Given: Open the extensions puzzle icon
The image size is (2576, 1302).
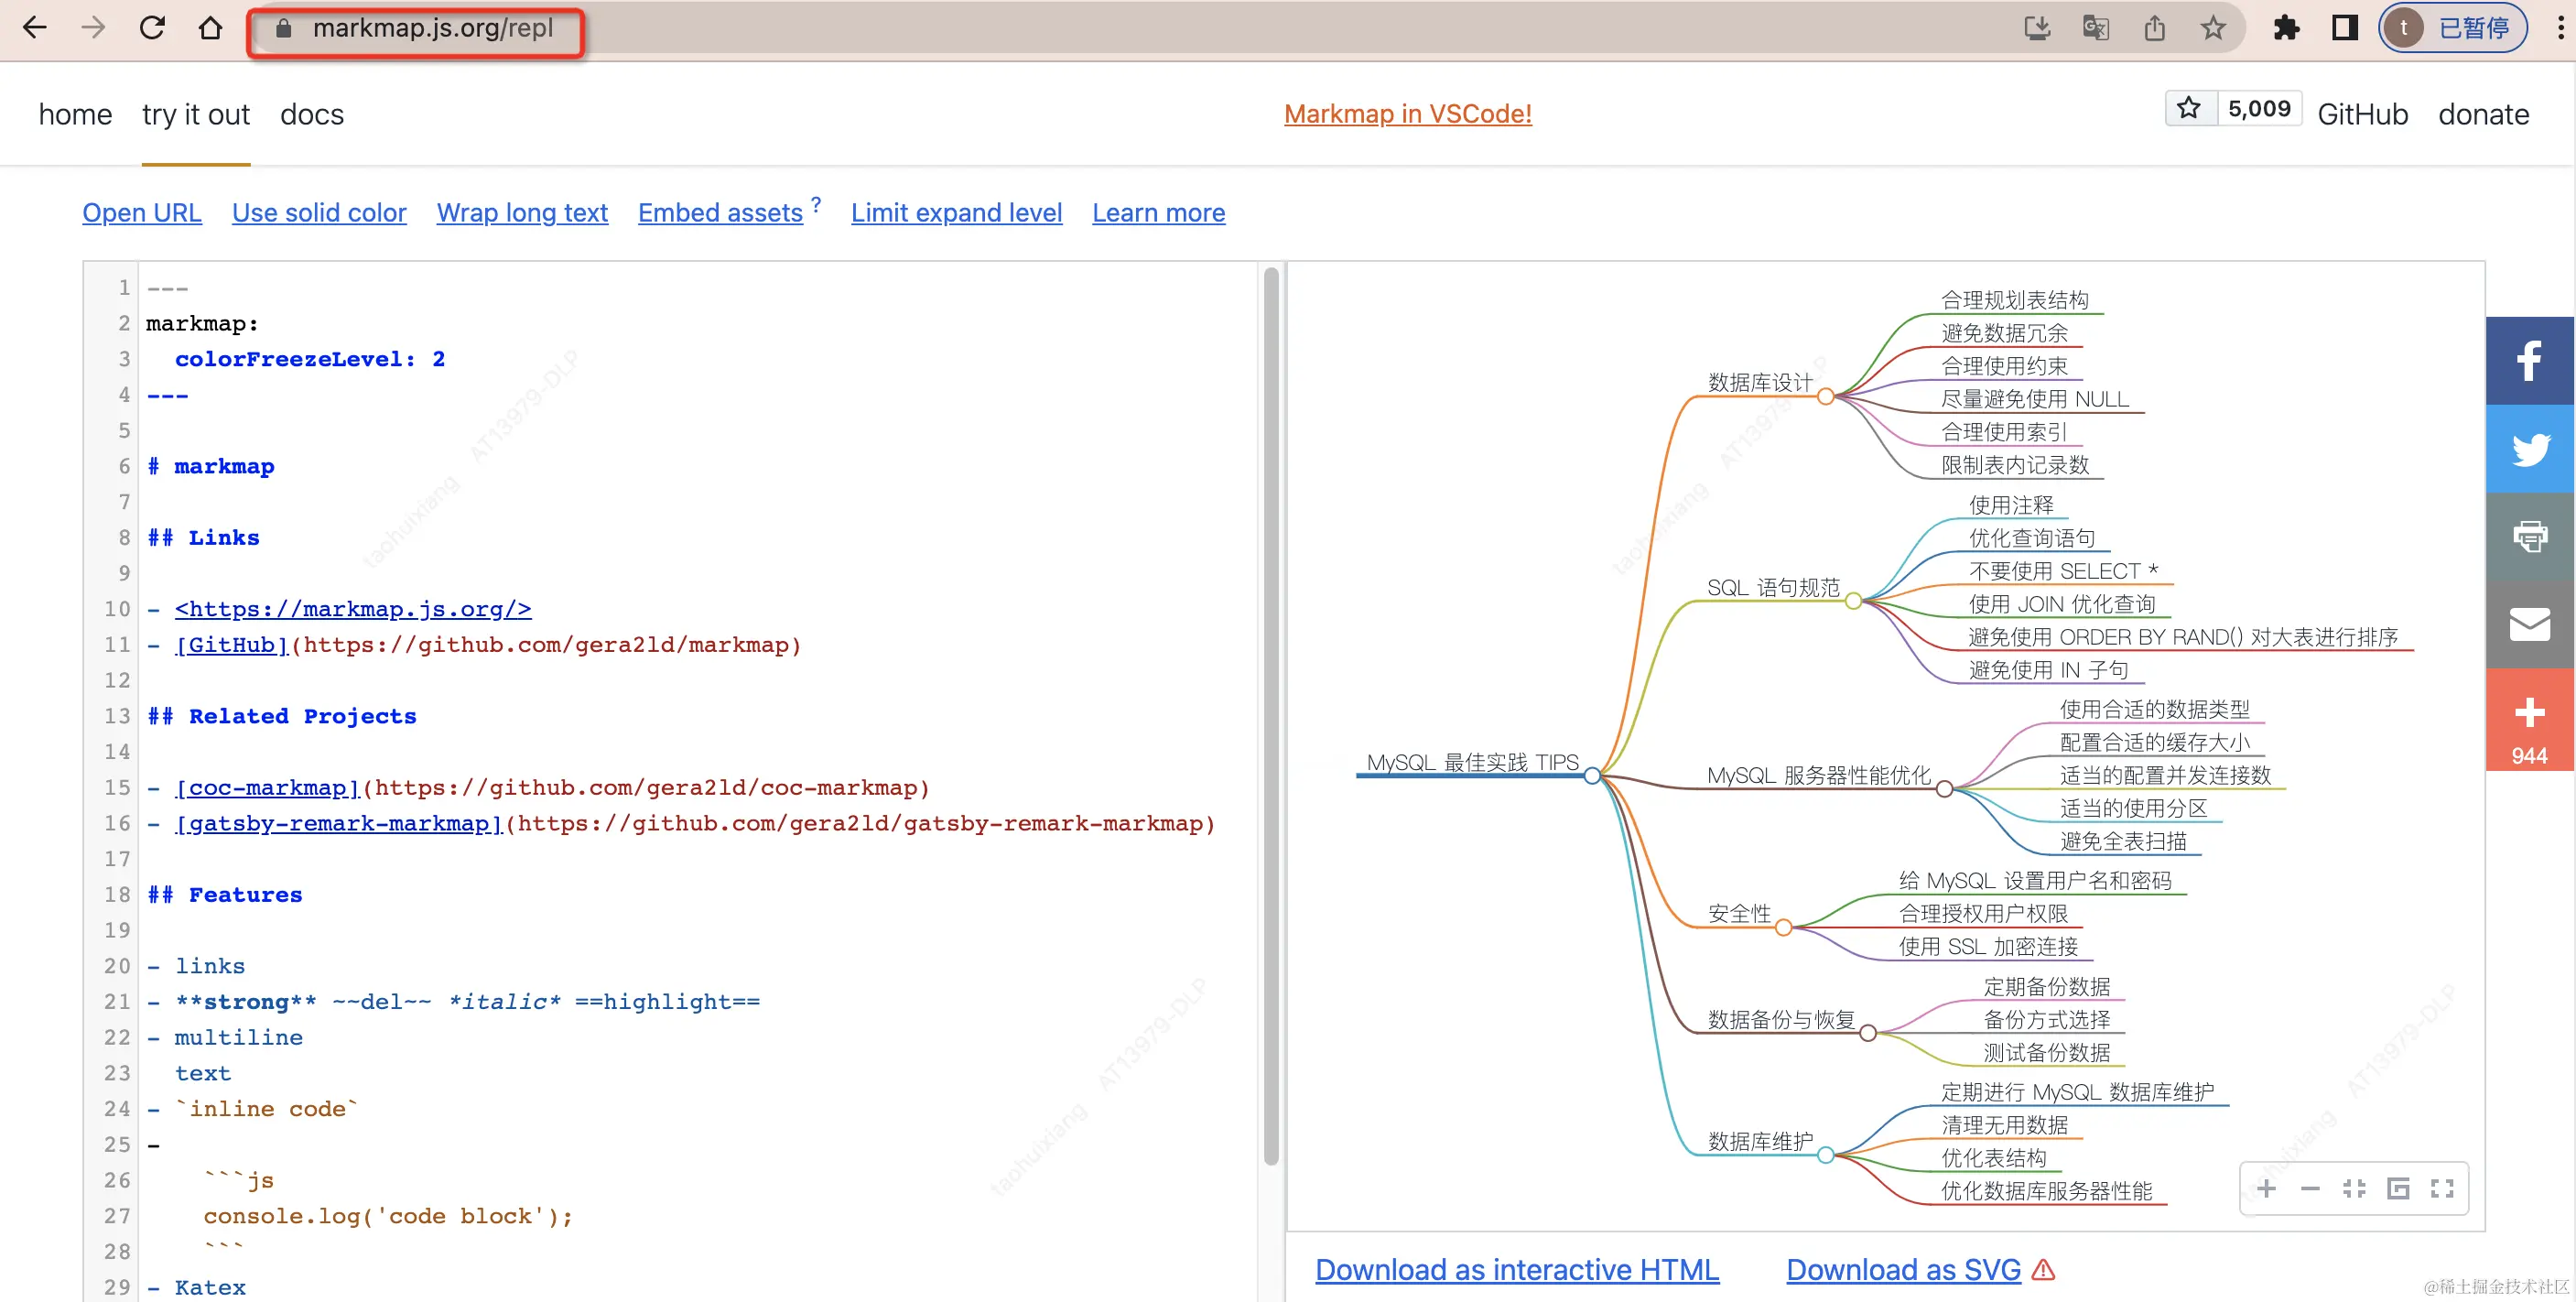Looking at the screenshot, I should [2286, 27].
